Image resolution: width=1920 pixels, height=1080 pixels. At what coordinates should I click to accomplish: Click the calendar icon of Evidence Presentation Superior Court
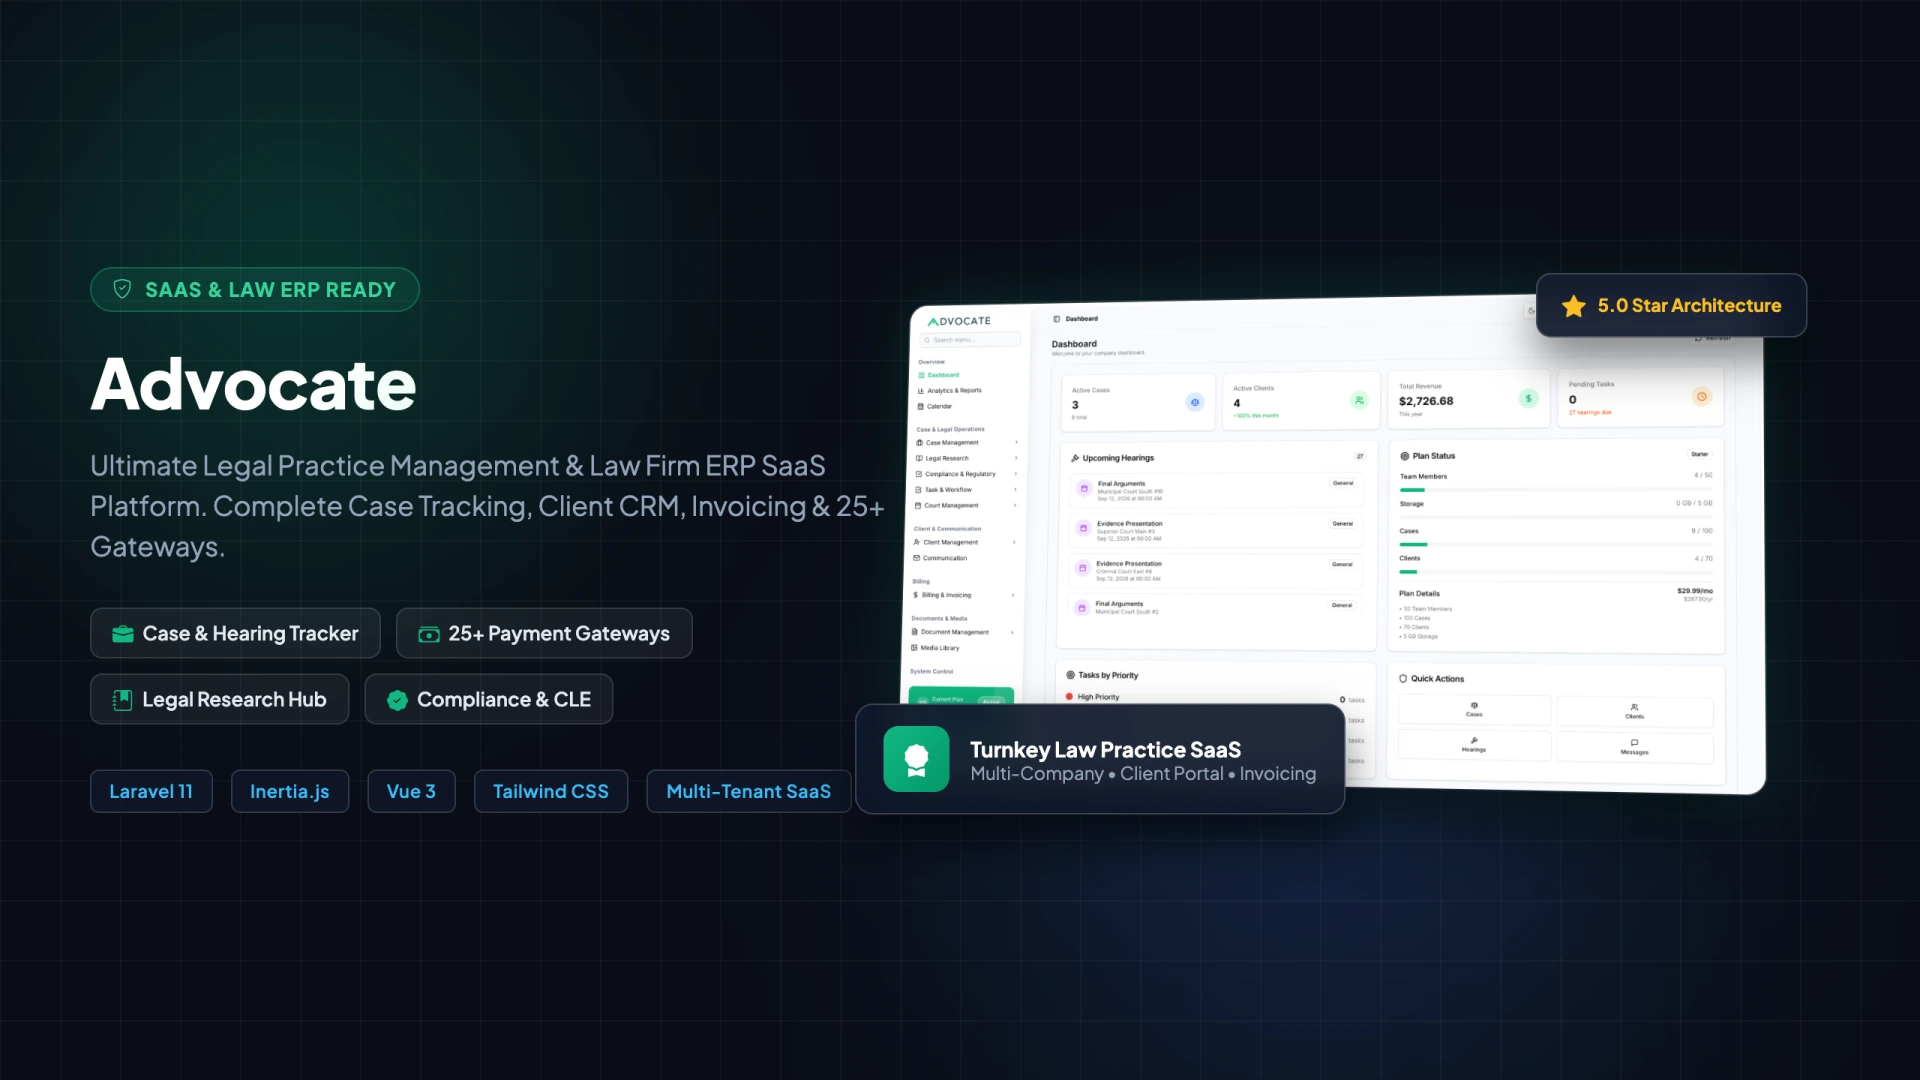(1082, 528)
